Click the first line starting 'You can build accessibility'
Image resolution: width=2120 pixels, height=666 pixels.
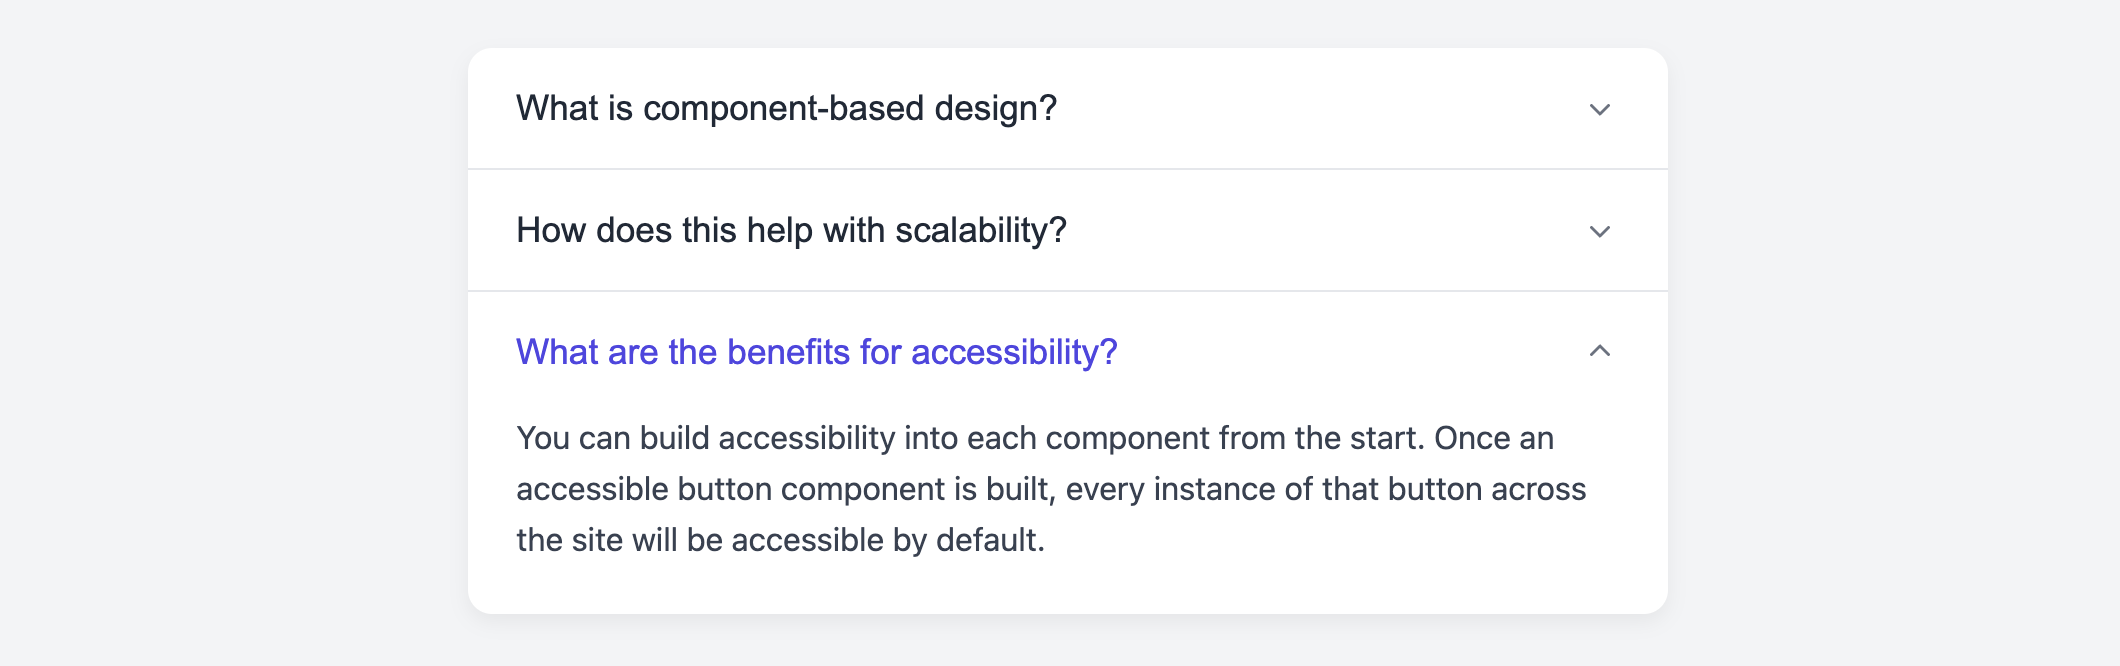pos(1035,438)
